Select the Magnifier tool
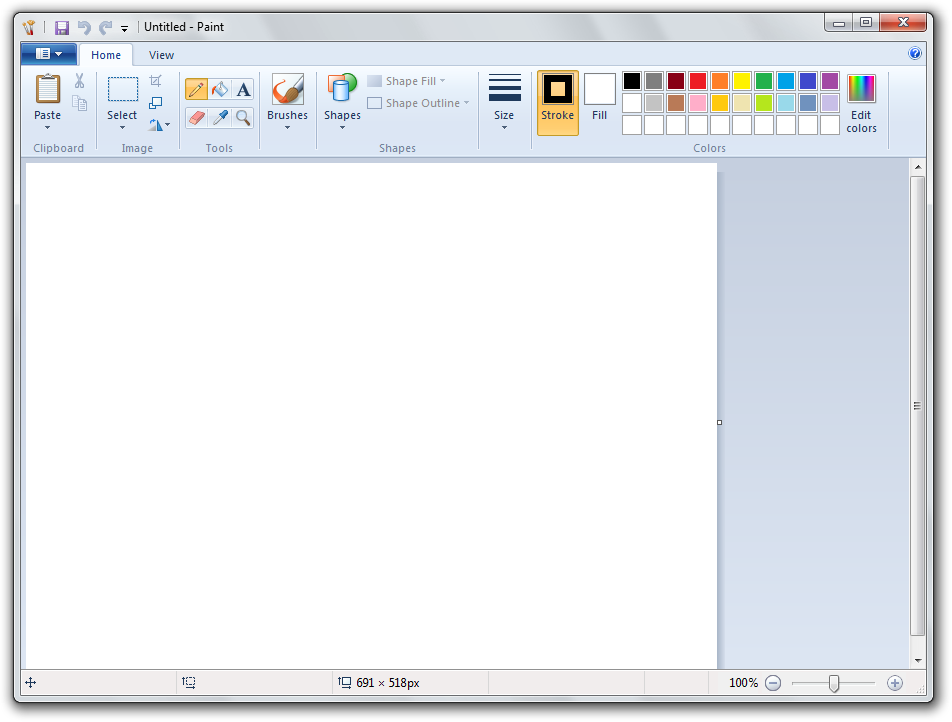Image resolution: width=952 pixels, height=722 pixels. coord(243,117)
